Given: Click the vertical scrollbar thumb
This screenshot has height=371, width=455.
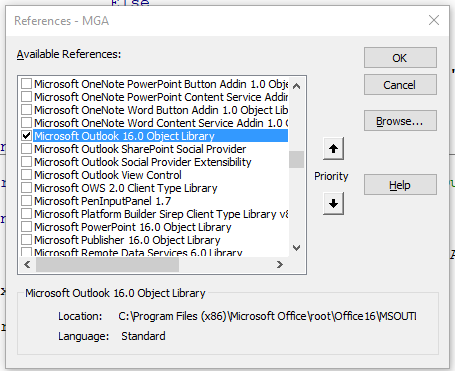Looking at the screenshot, I should pos(296,159).
